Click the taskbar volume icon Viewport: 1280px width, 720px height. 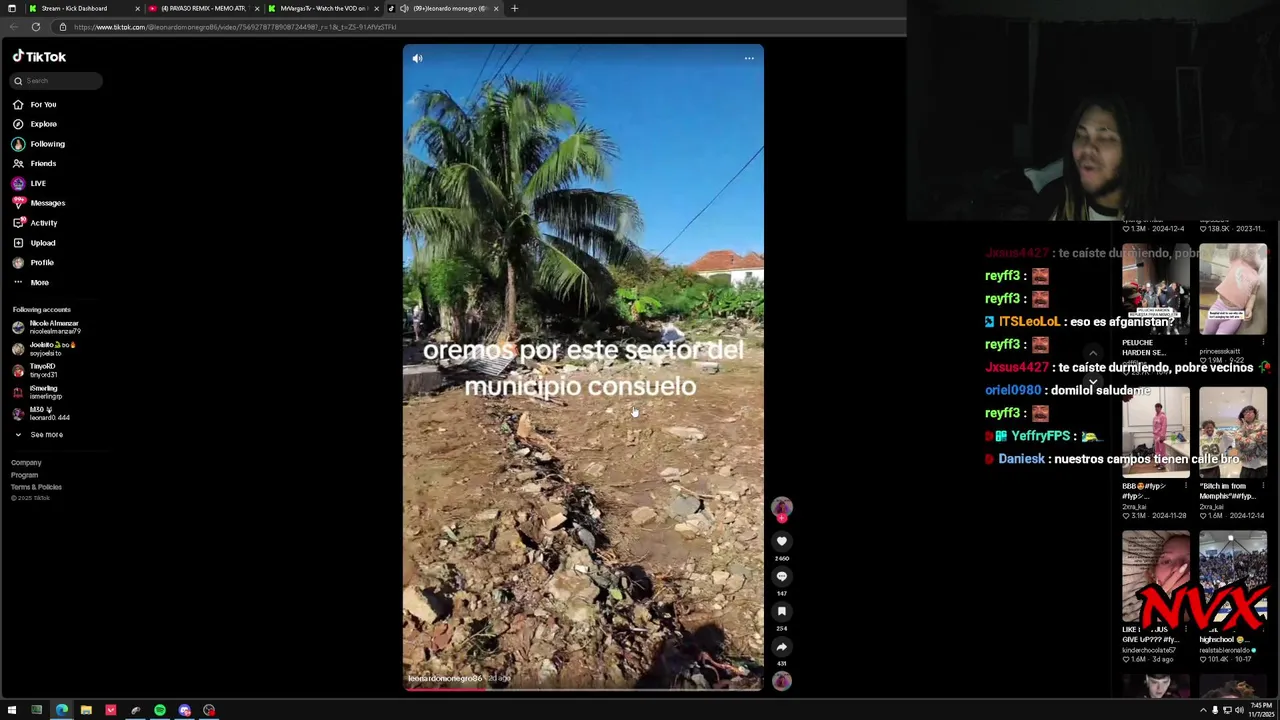tap(1239, 711)
